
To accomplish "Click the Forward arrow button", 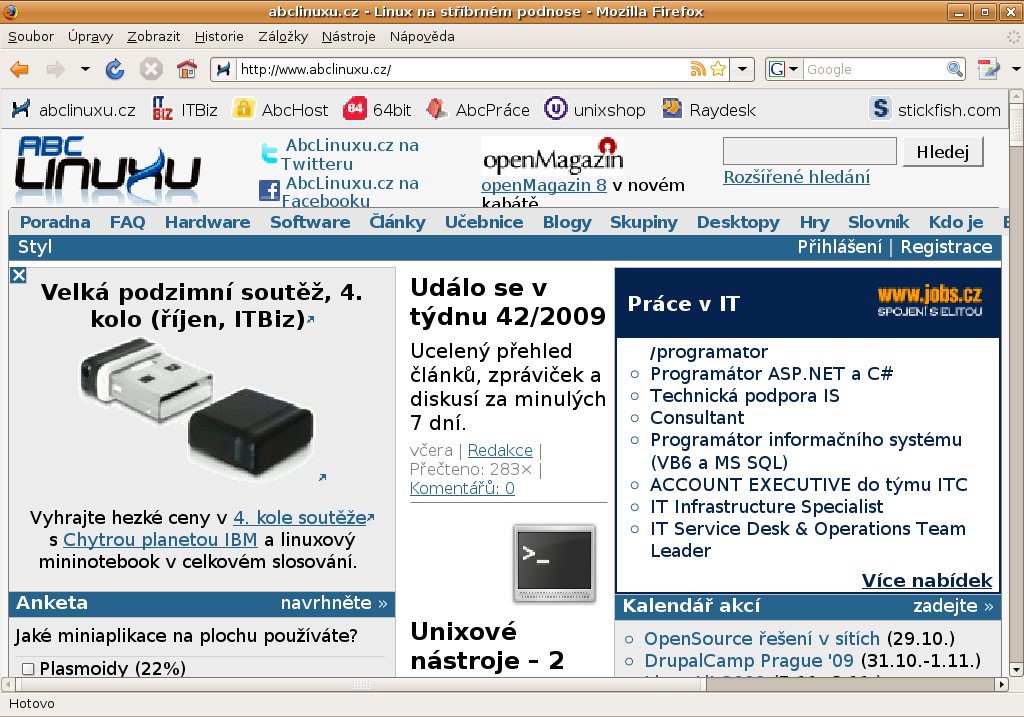I will click(55, 69).
